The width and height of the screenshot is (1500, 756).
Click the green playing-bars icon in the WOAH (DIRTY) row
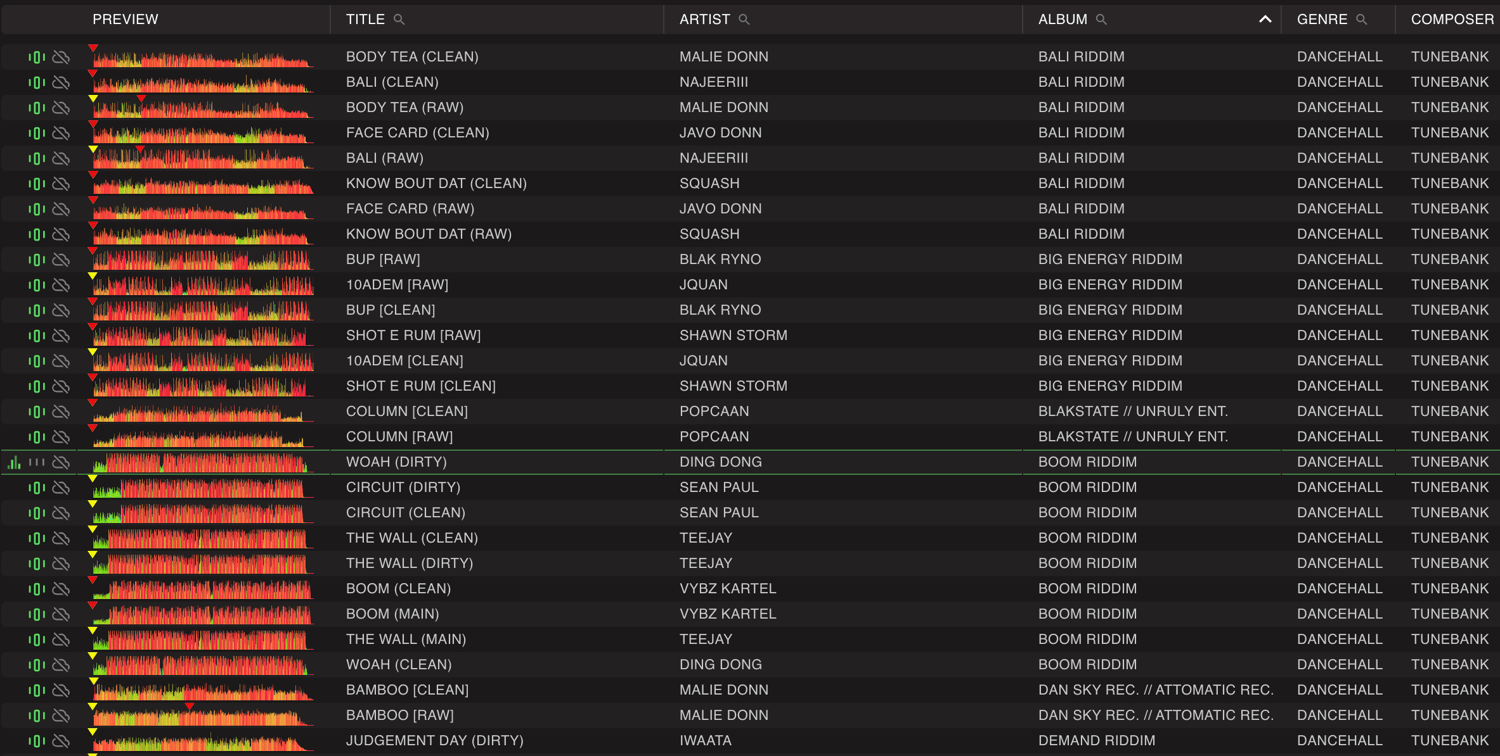[14, 462]
